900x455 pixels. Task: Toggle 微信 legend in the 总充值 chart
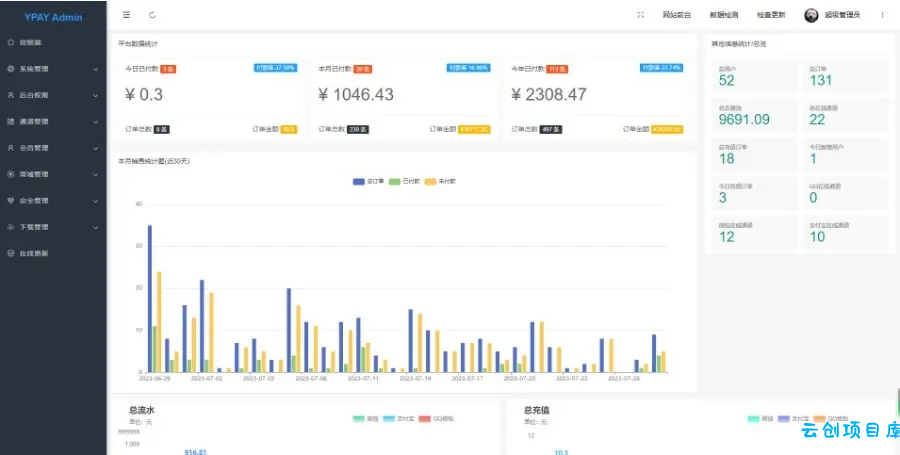761,419
